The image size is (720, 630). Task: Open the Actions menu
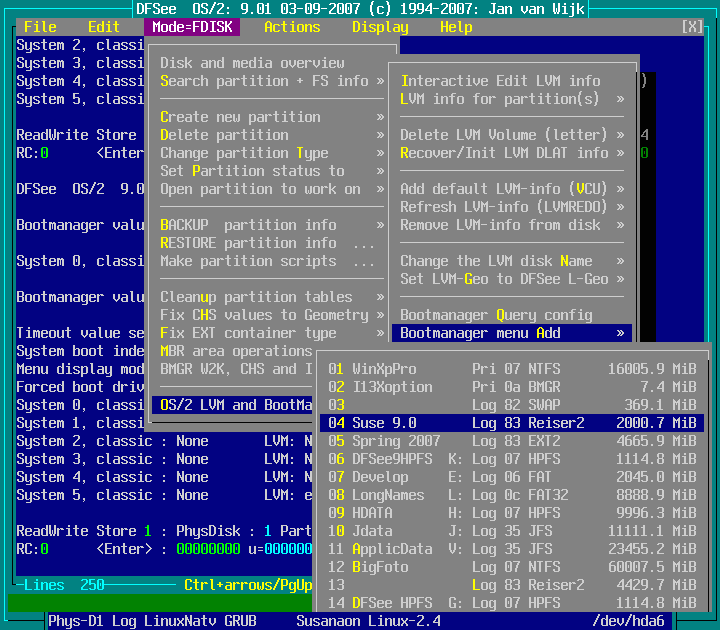[292, 27]
